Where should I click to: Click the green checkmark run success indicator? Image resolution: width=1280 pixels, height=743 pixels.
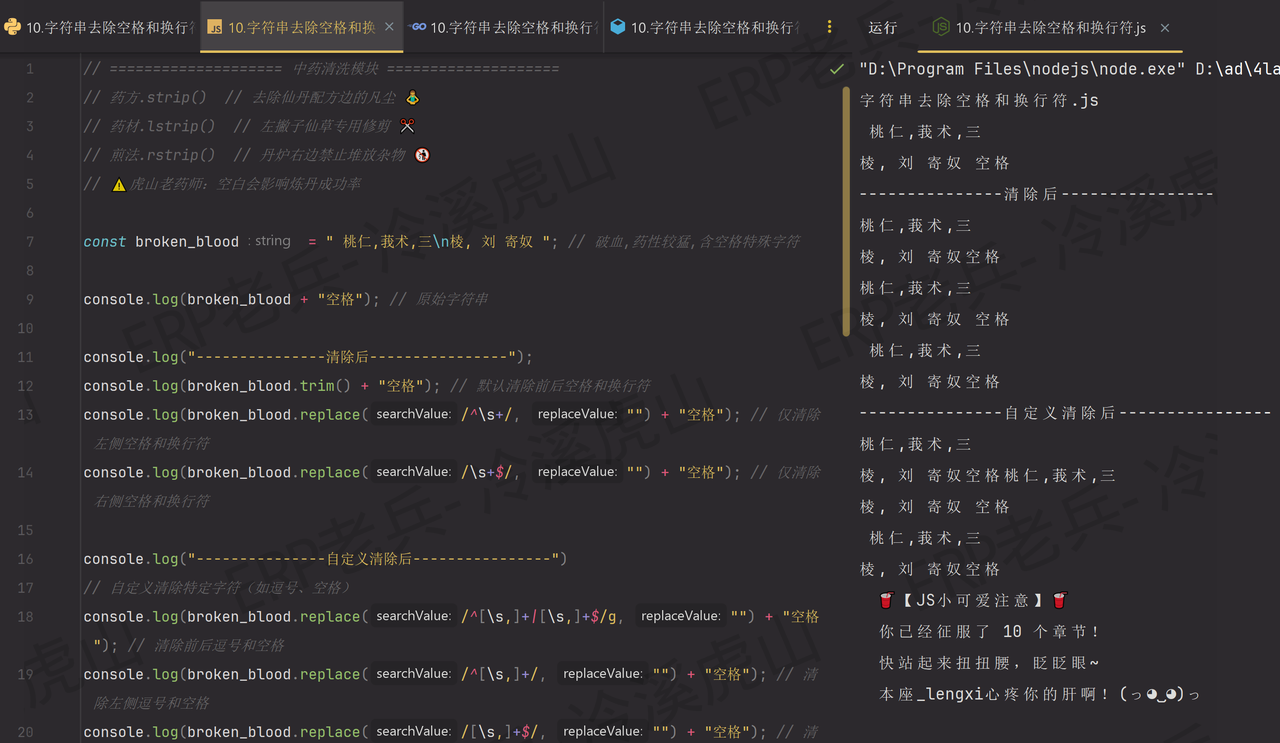tap(835, 71)
